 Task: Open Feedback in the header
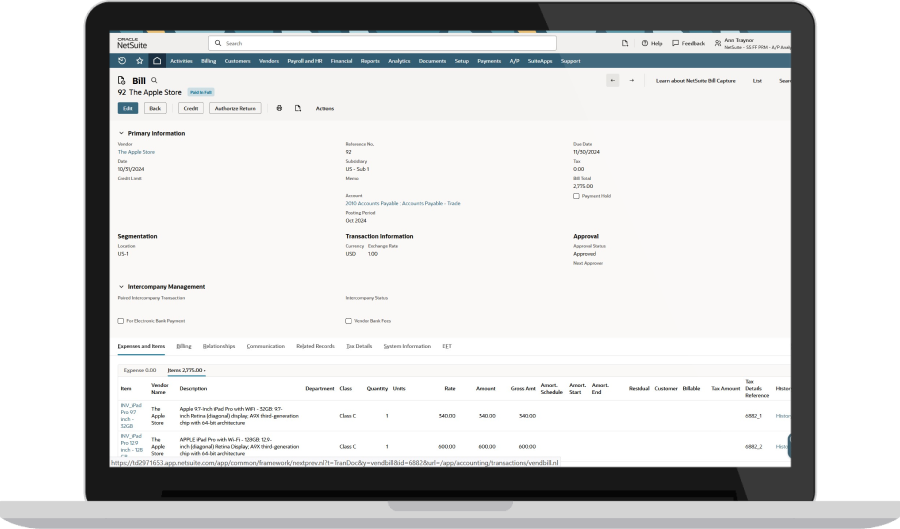pyautogui.click(x=688, y=43)
